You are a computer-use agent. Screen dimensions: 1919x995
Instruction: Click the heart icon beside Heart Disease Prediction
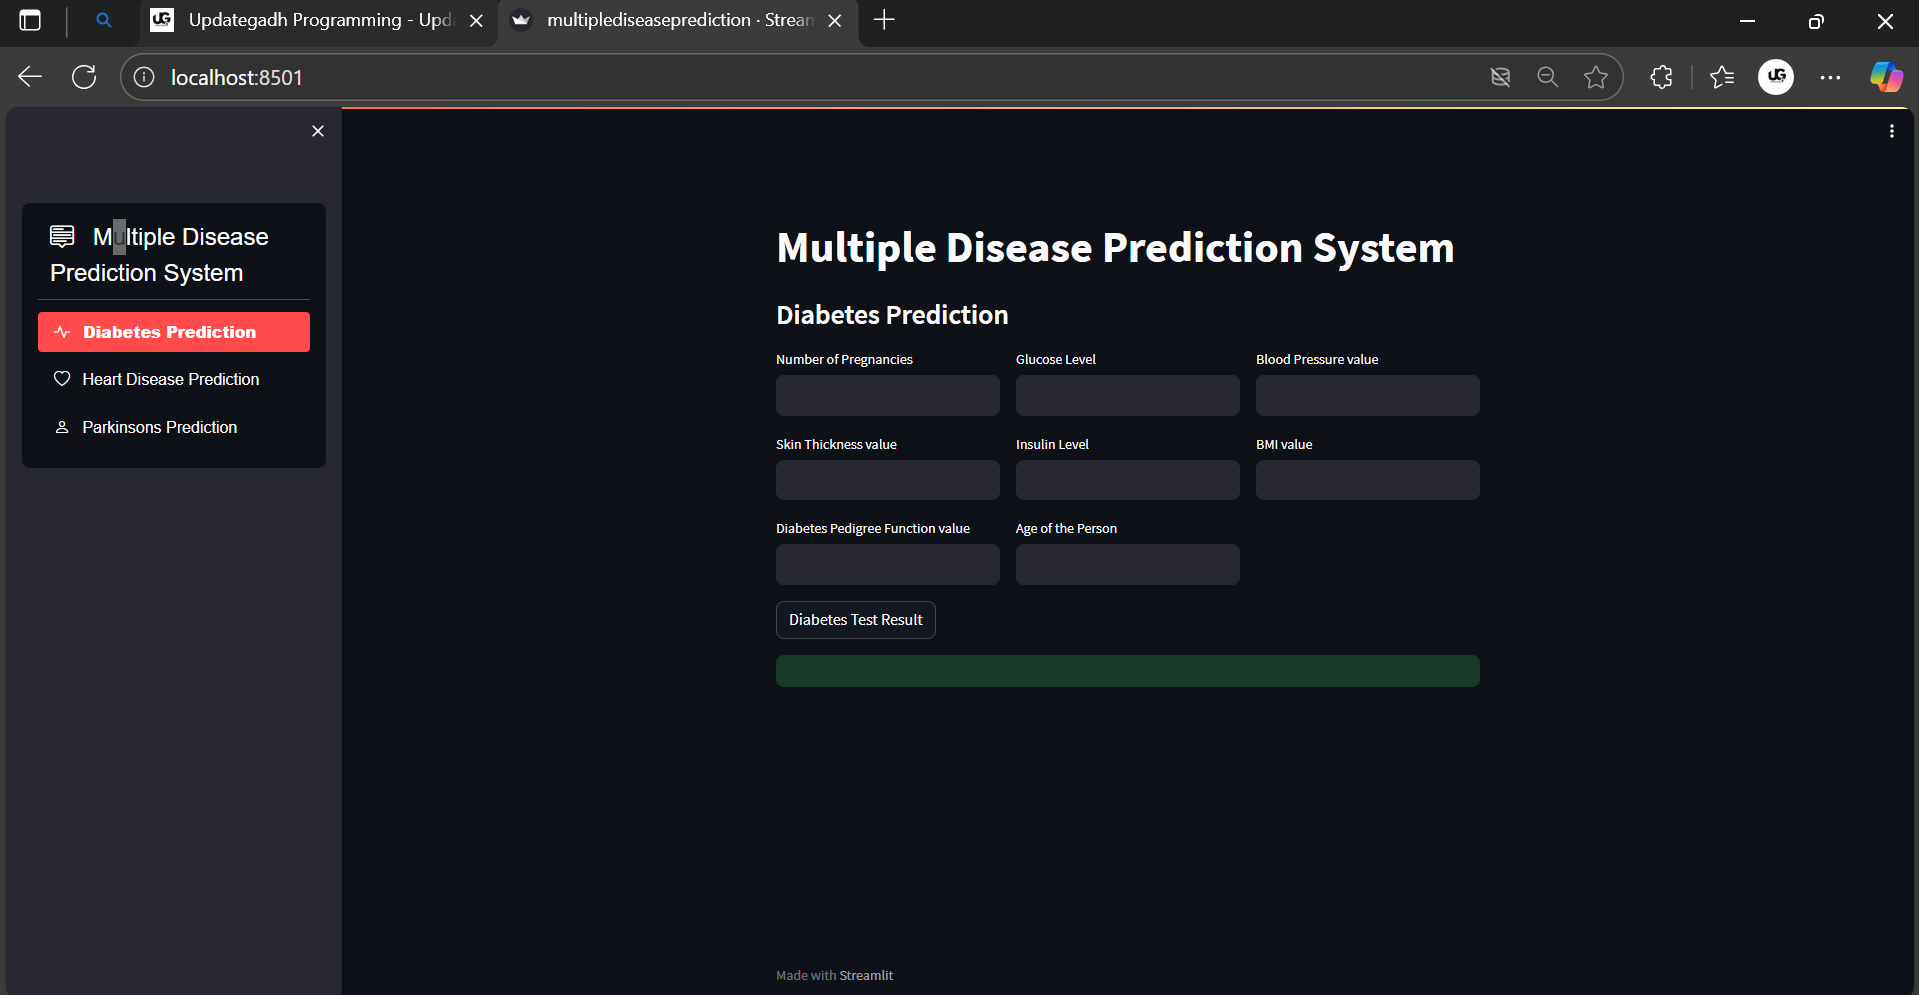pos(62,379)
